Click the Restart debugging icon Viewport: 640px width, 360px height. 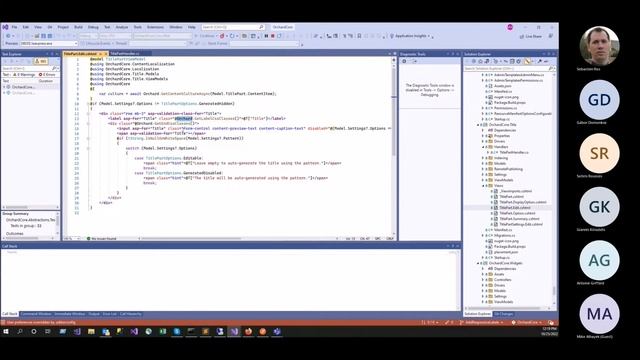click(279, 36)
